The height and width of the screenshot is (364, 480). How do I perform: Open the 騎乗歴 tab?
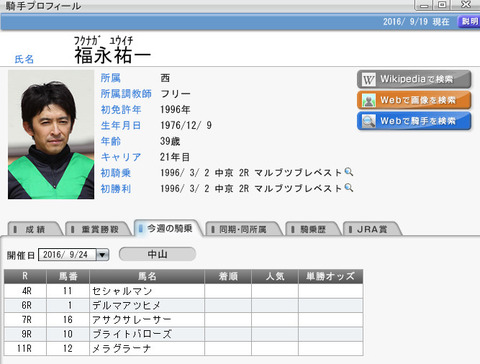313,229
